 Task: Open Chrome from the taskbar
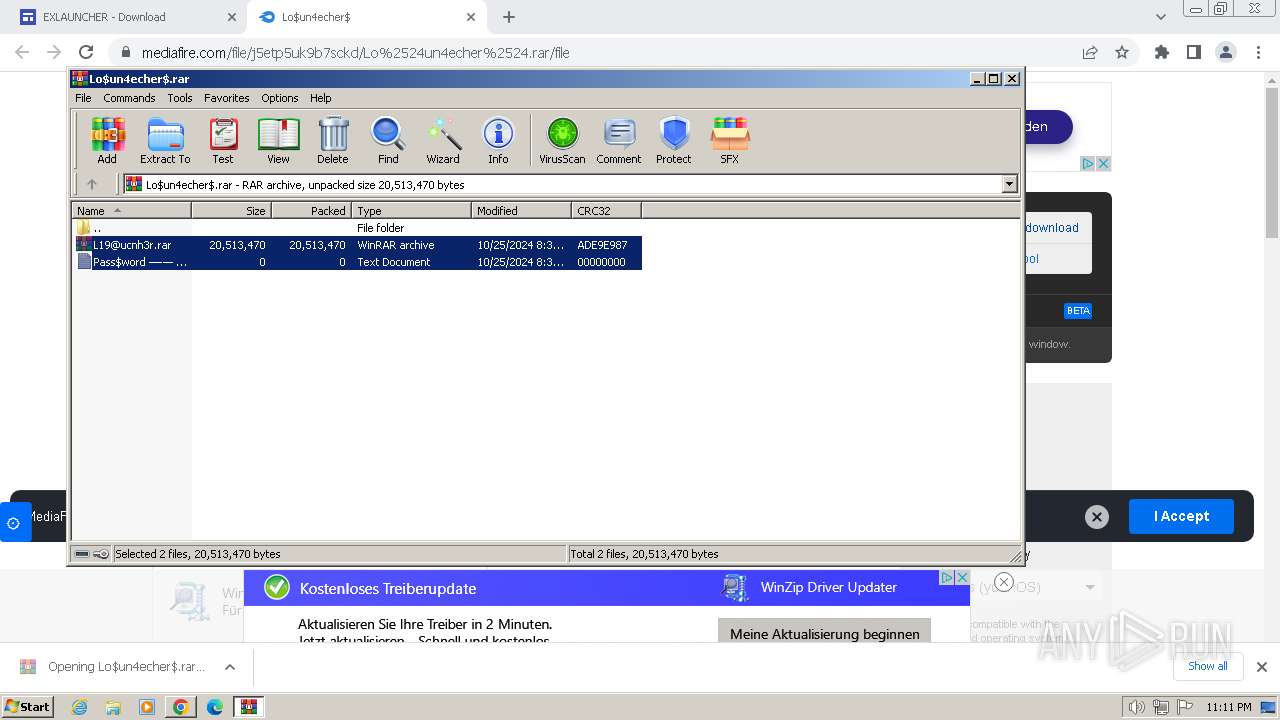[x=181, y=707]
